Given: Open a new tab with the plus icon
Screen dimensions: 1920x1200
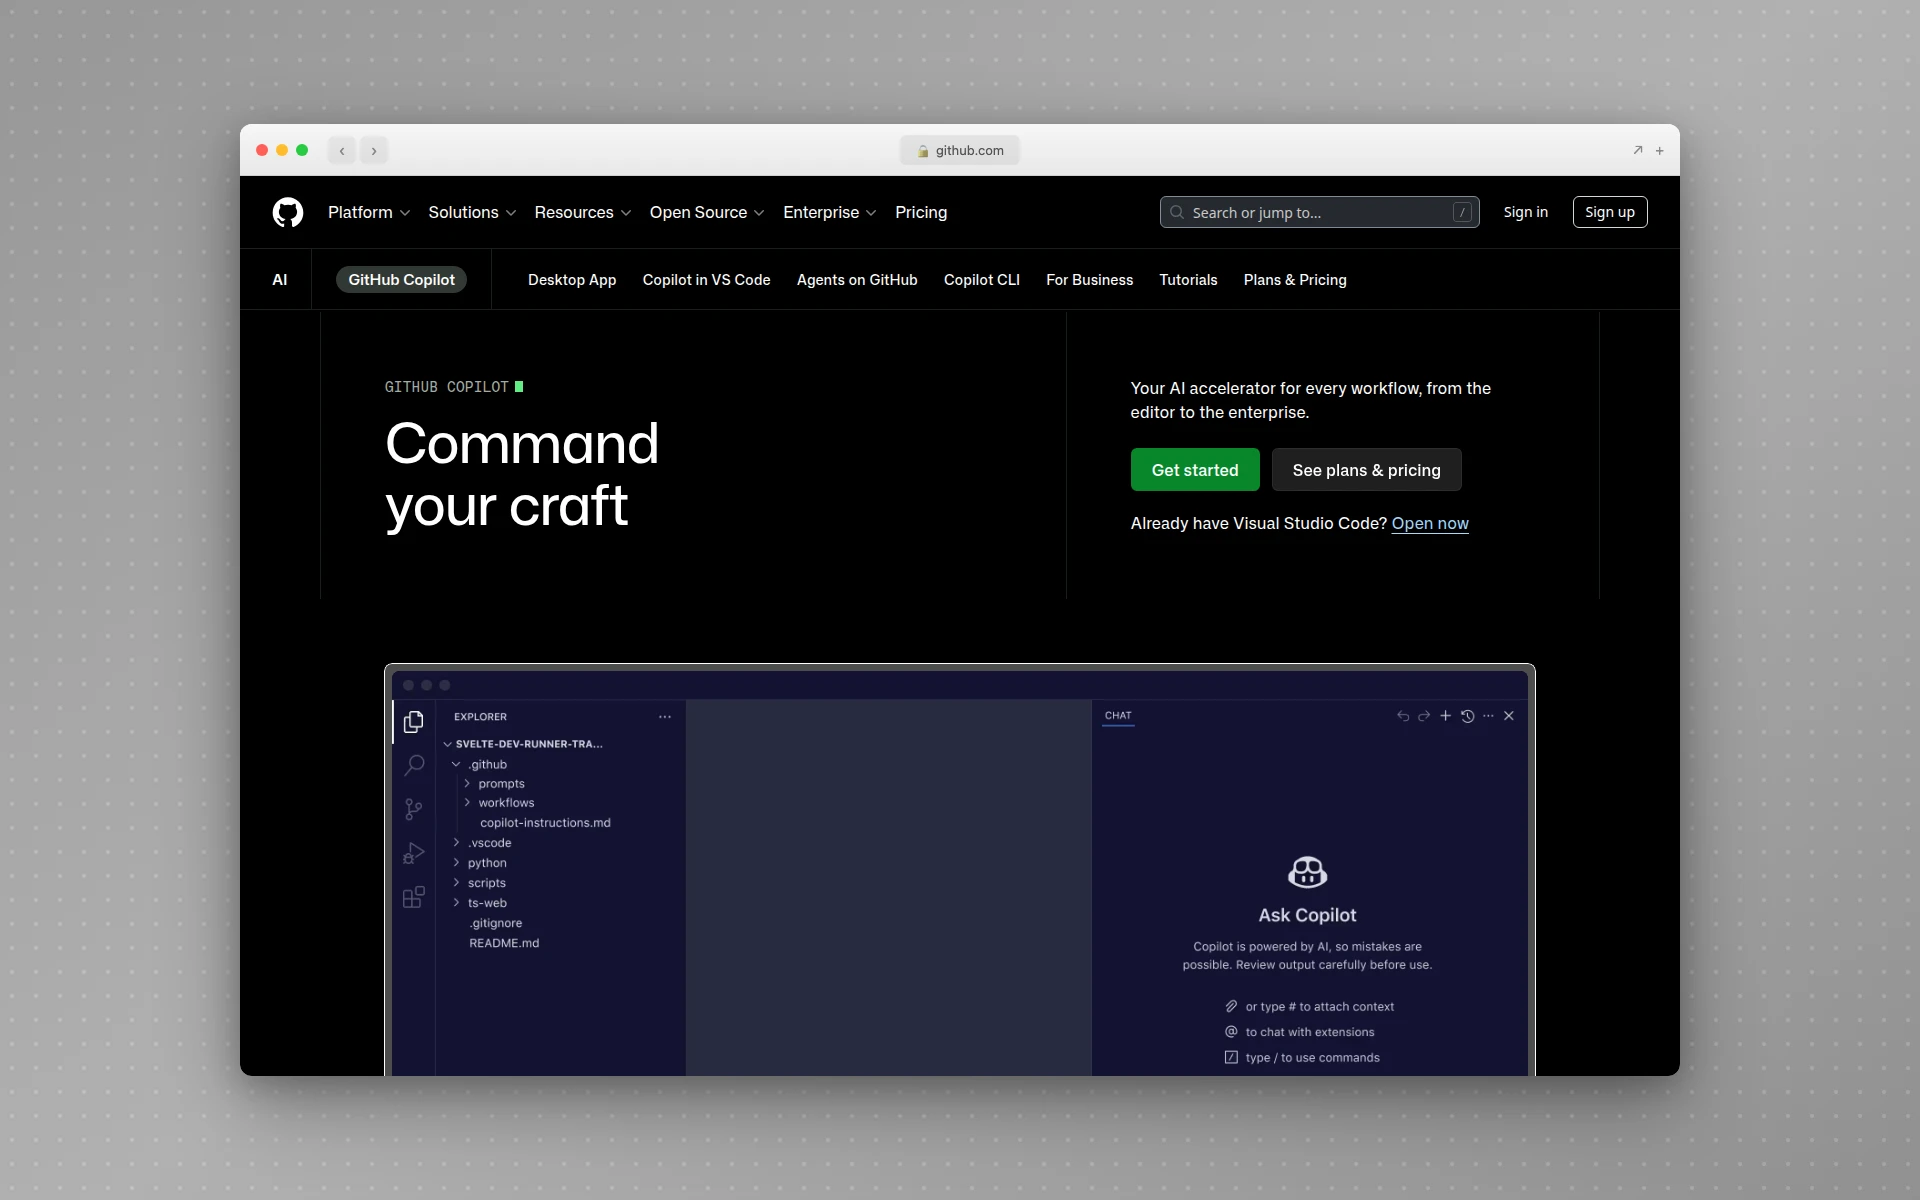Looking at the screenshot, I should point(1660,151).
